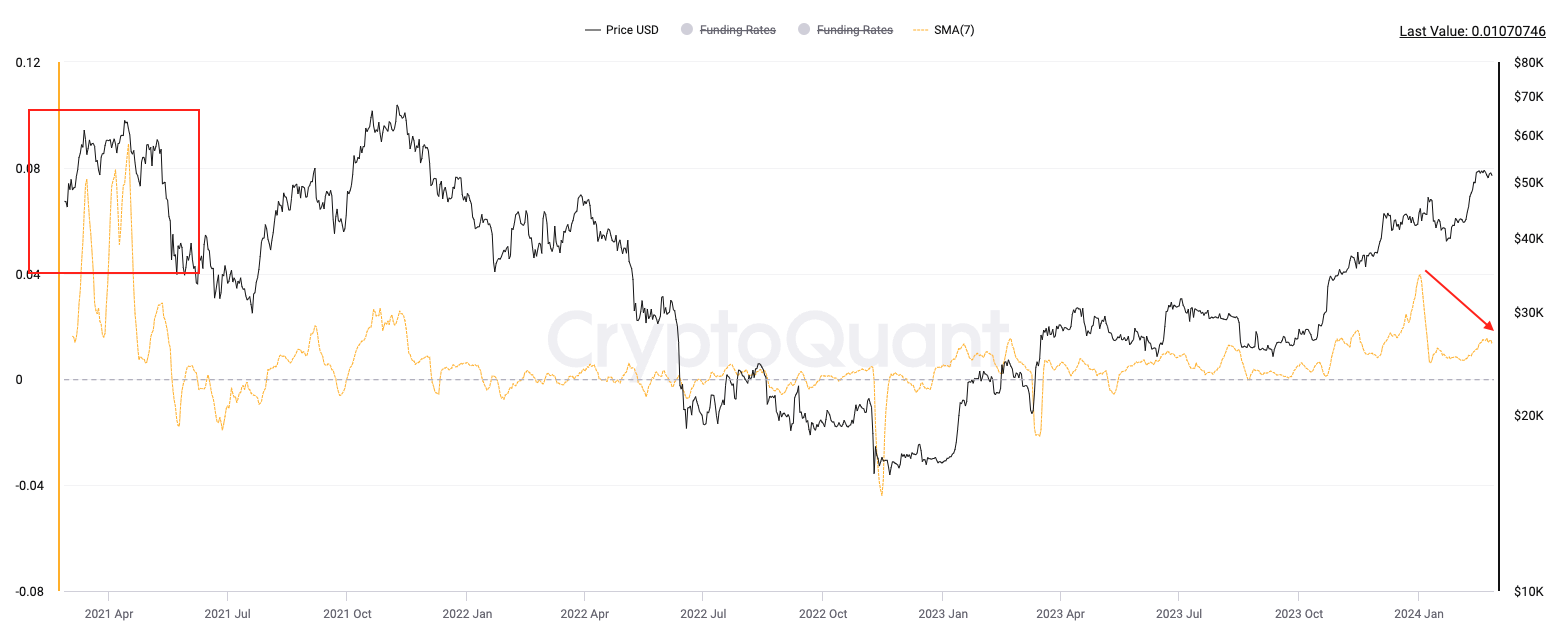Click the Price USD line icon in legend

point(593,30)
